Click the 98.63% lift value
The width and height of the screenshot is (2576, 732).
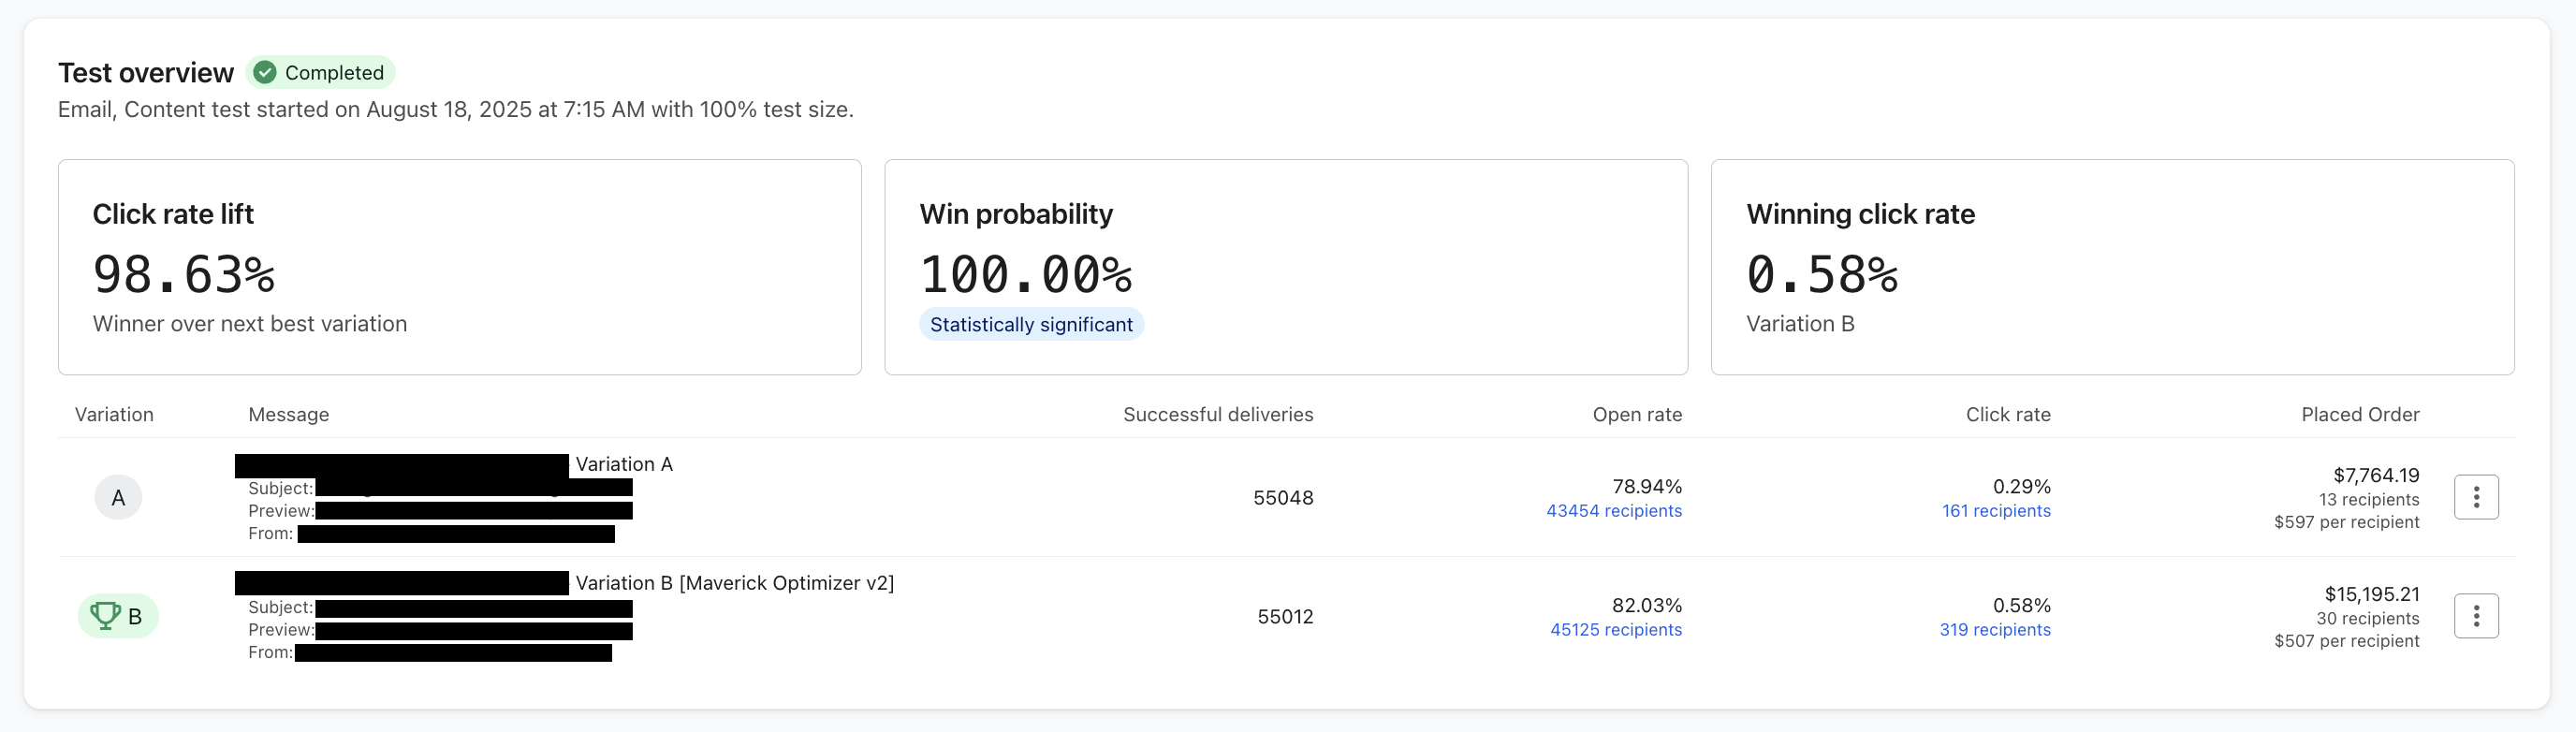tap(184, 274)
